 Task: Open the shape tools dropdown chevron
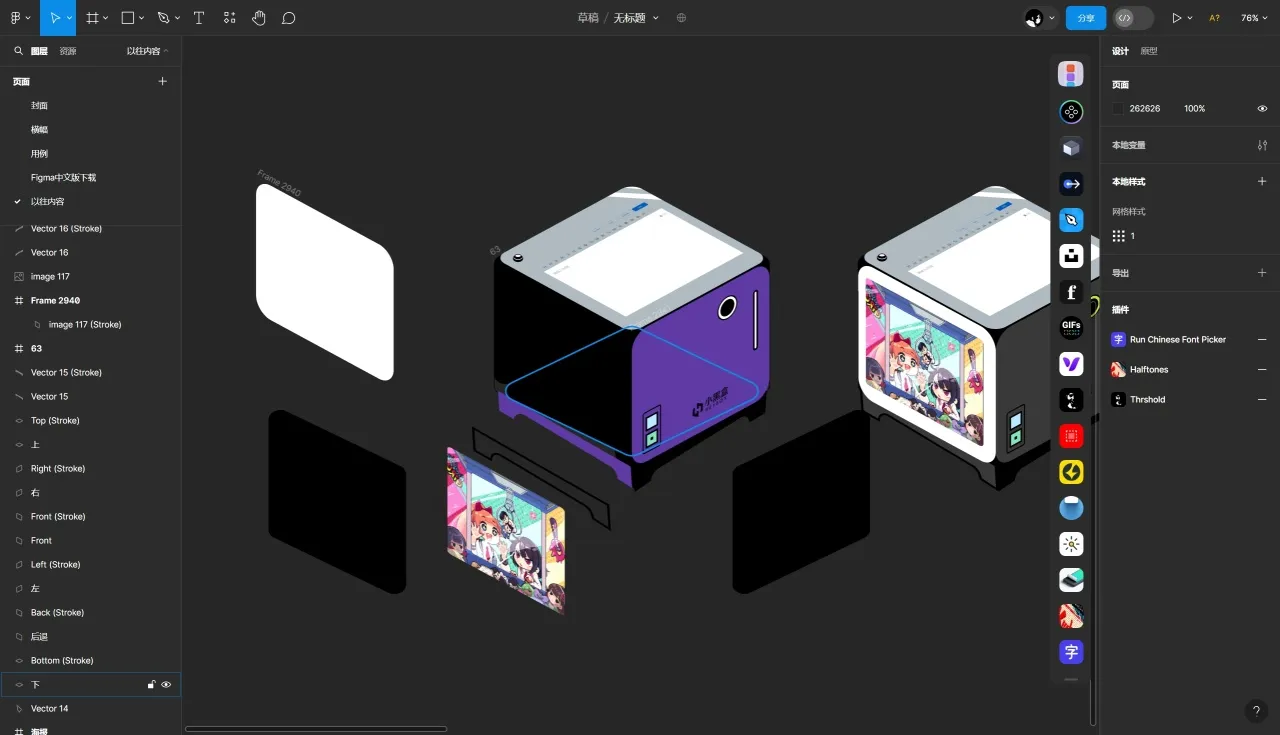[142, 18]
